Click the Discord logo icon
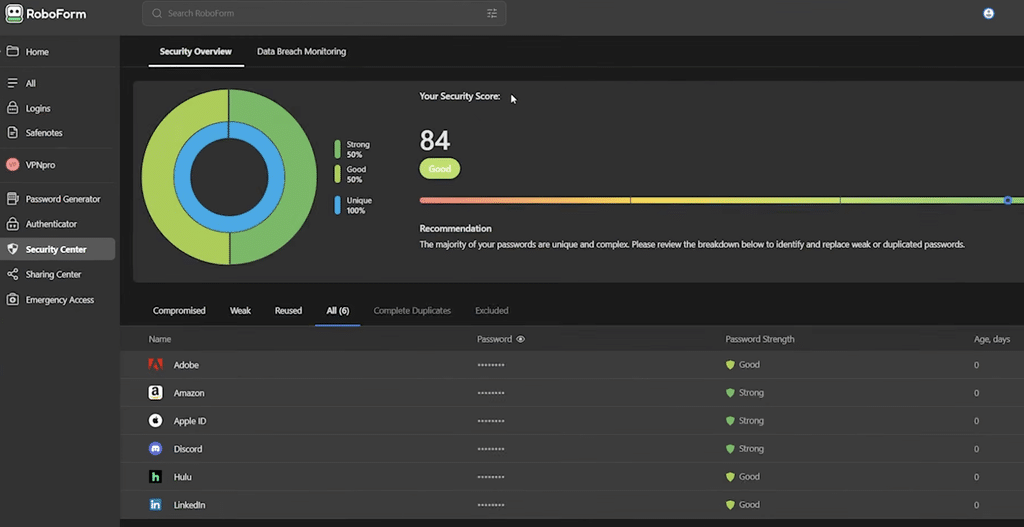This screenshot has width=1024, height=527. [x=155, y=449]
